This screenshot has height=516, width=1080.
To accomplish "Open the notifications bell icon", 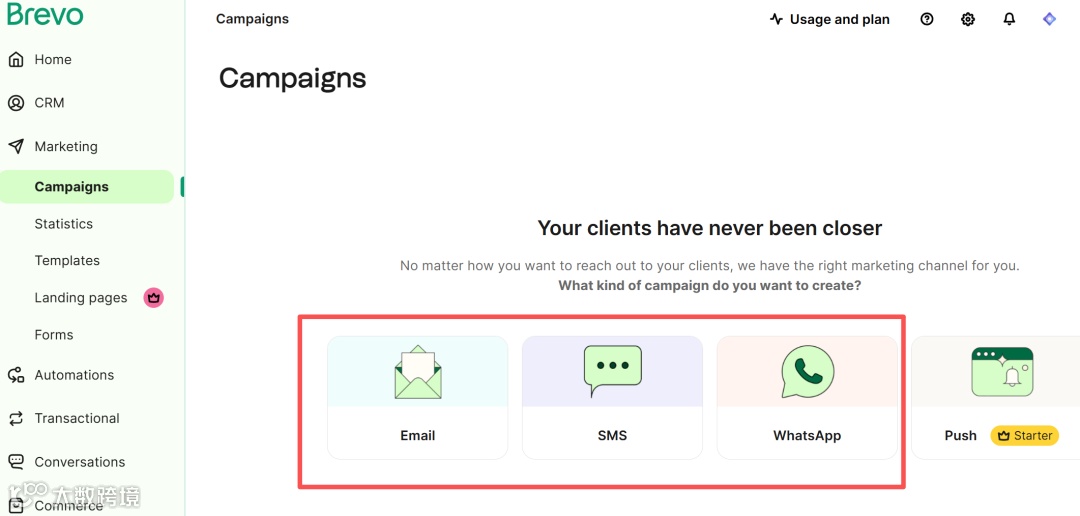I will 1009,19.
